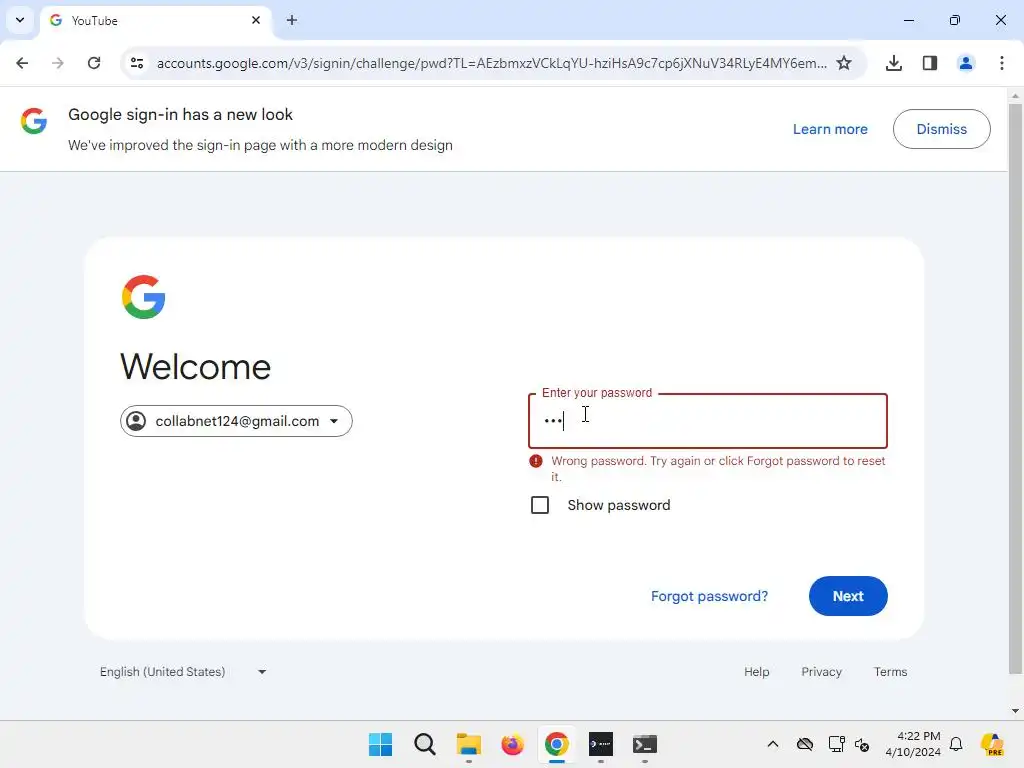The height and width of the screenshot is (768, 1024).
Task: Open Chrome's three-dot menu
Action: tap(1001, 63)
